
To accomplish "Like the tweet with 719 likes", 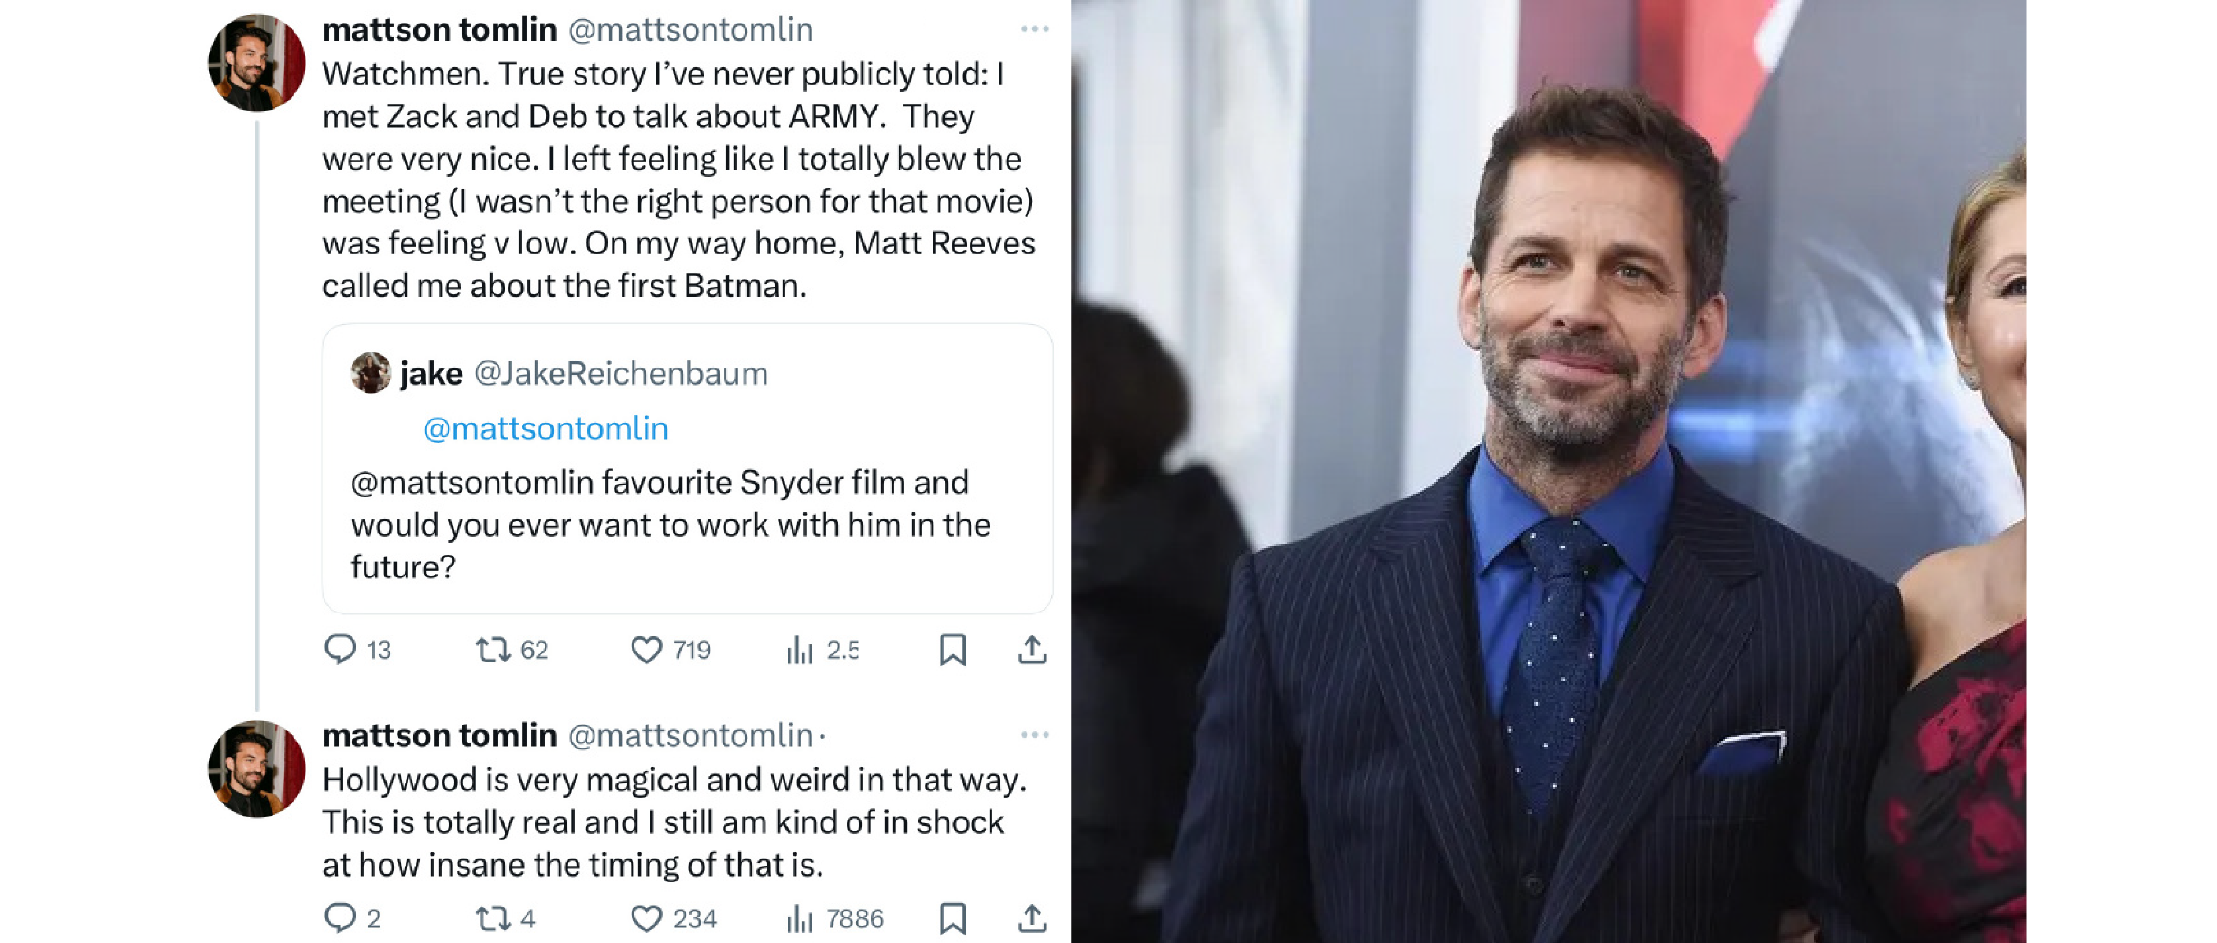I will [x=647, y=650].
